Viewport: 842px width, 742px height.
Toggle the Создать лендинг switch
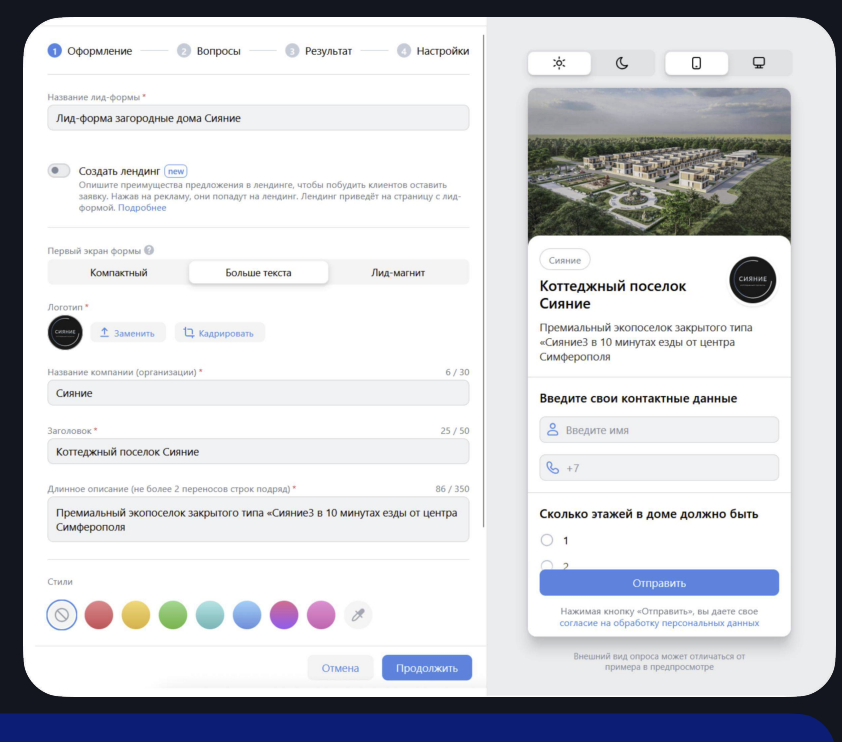click(x=59, y=171)
